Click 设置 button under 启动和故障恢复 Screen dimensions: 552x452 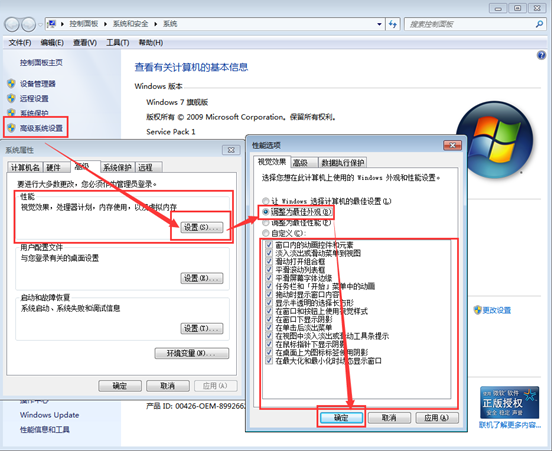pos(201,328)
